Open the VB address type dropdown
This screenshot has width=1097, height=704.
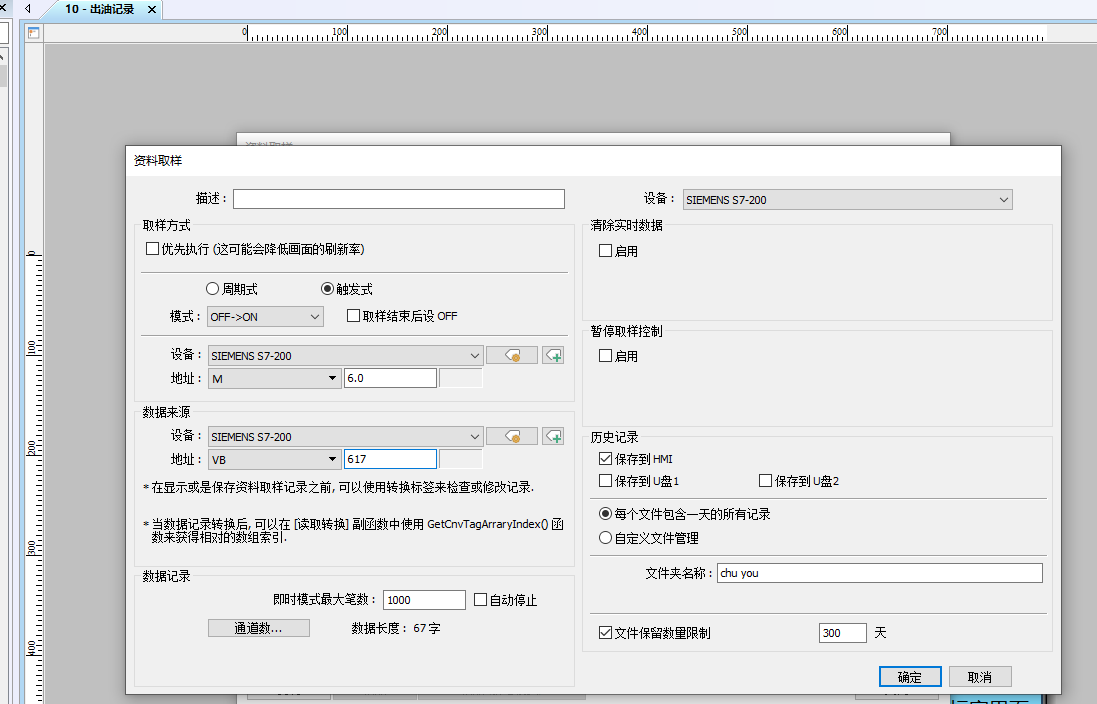coord(274,459)
